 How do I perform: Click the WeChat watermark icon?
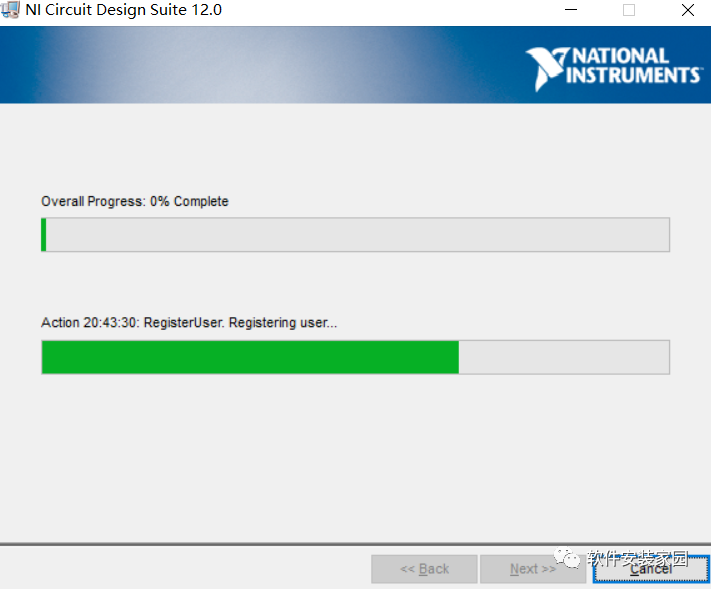570,559
